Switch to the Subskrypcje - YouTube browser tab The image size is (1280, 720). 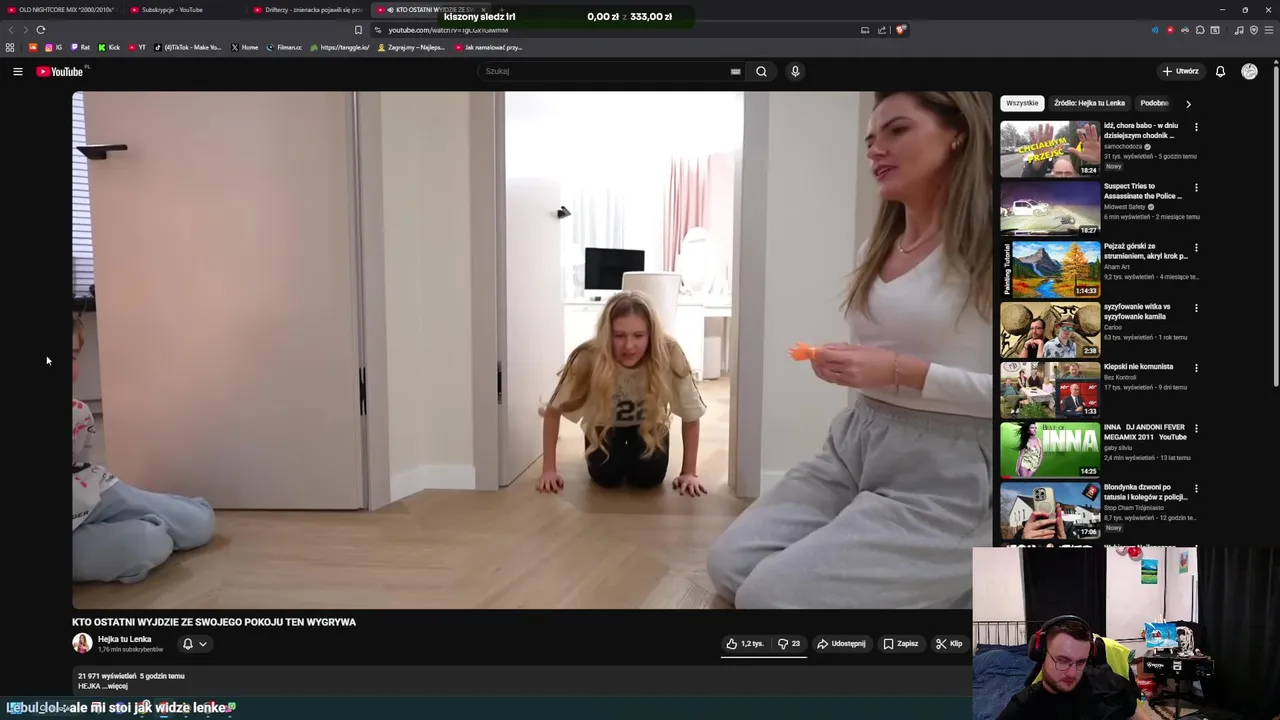(185, 9)
